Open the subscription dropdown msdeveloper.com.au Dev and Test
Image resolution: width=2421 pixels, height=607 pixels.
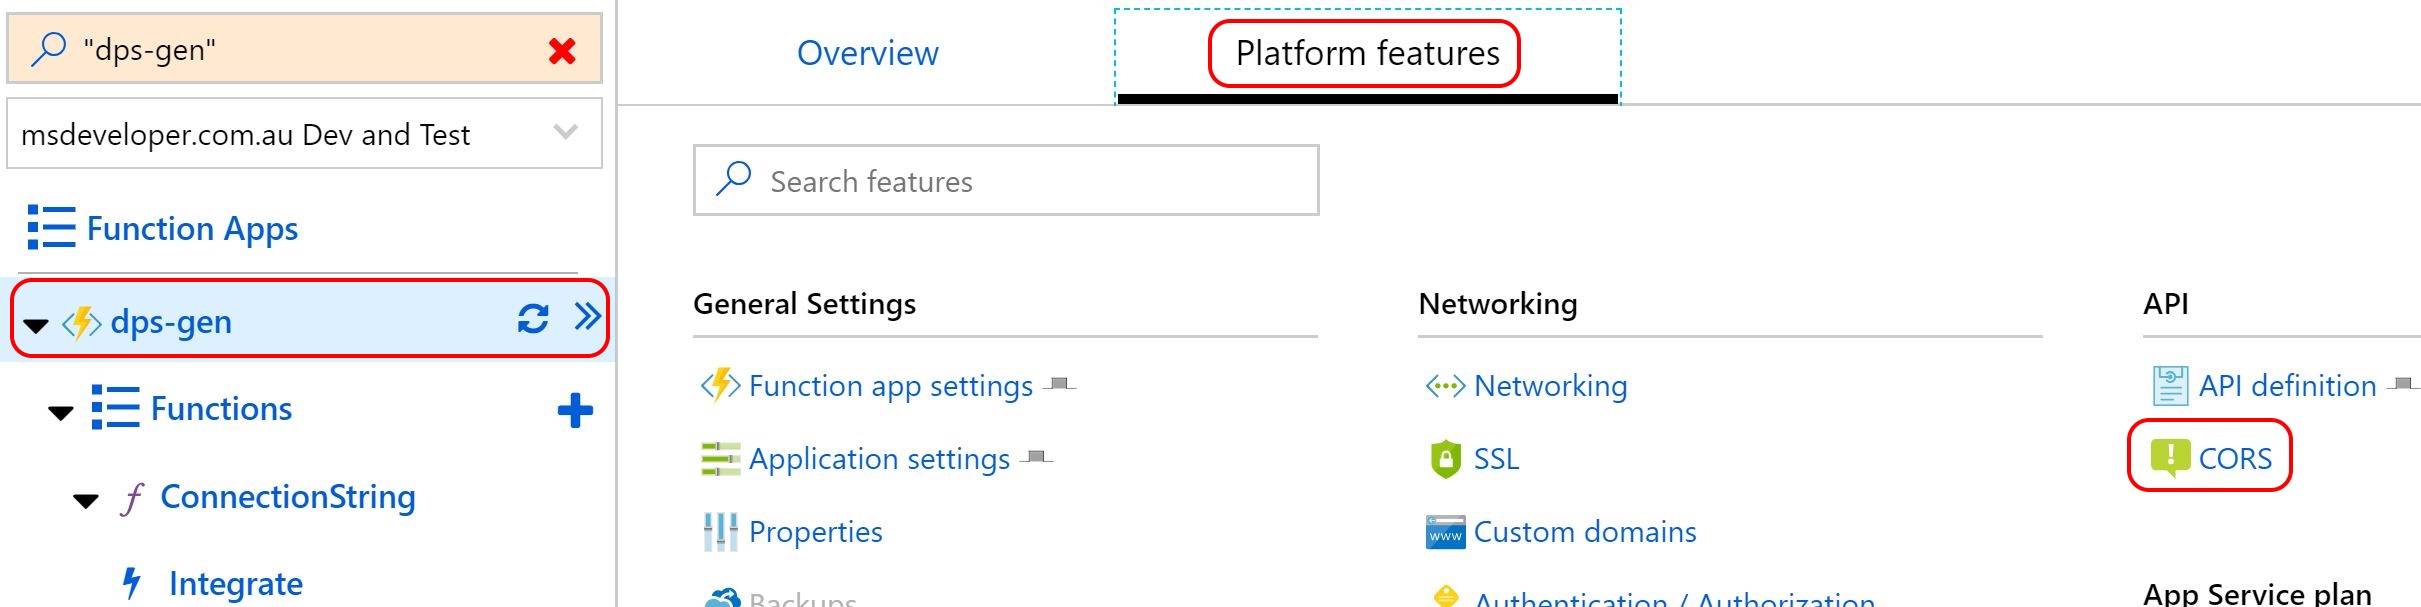(304, 134)
